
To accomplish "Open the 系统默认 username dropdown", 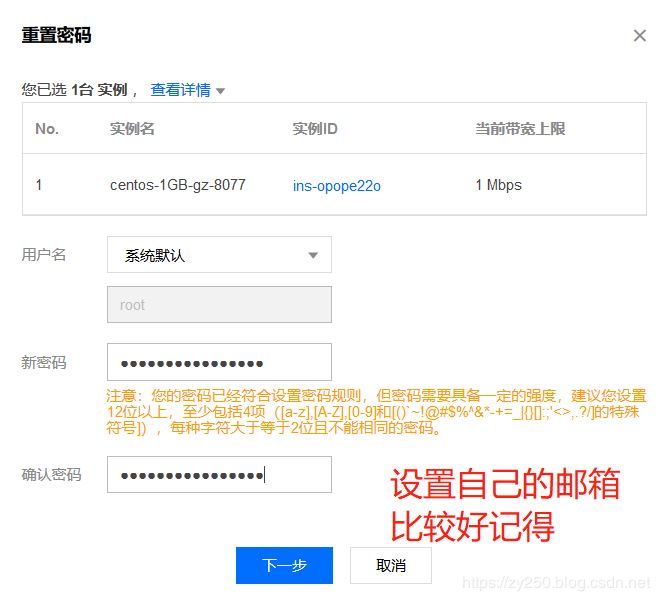I will tap(218, 255).
